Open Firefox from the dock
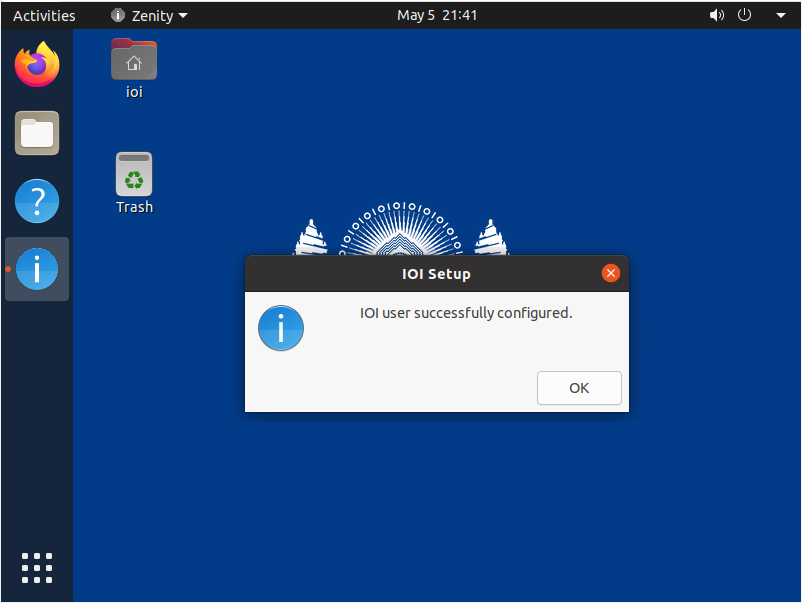This screenshot has height=603, width=802. (36, 63)
